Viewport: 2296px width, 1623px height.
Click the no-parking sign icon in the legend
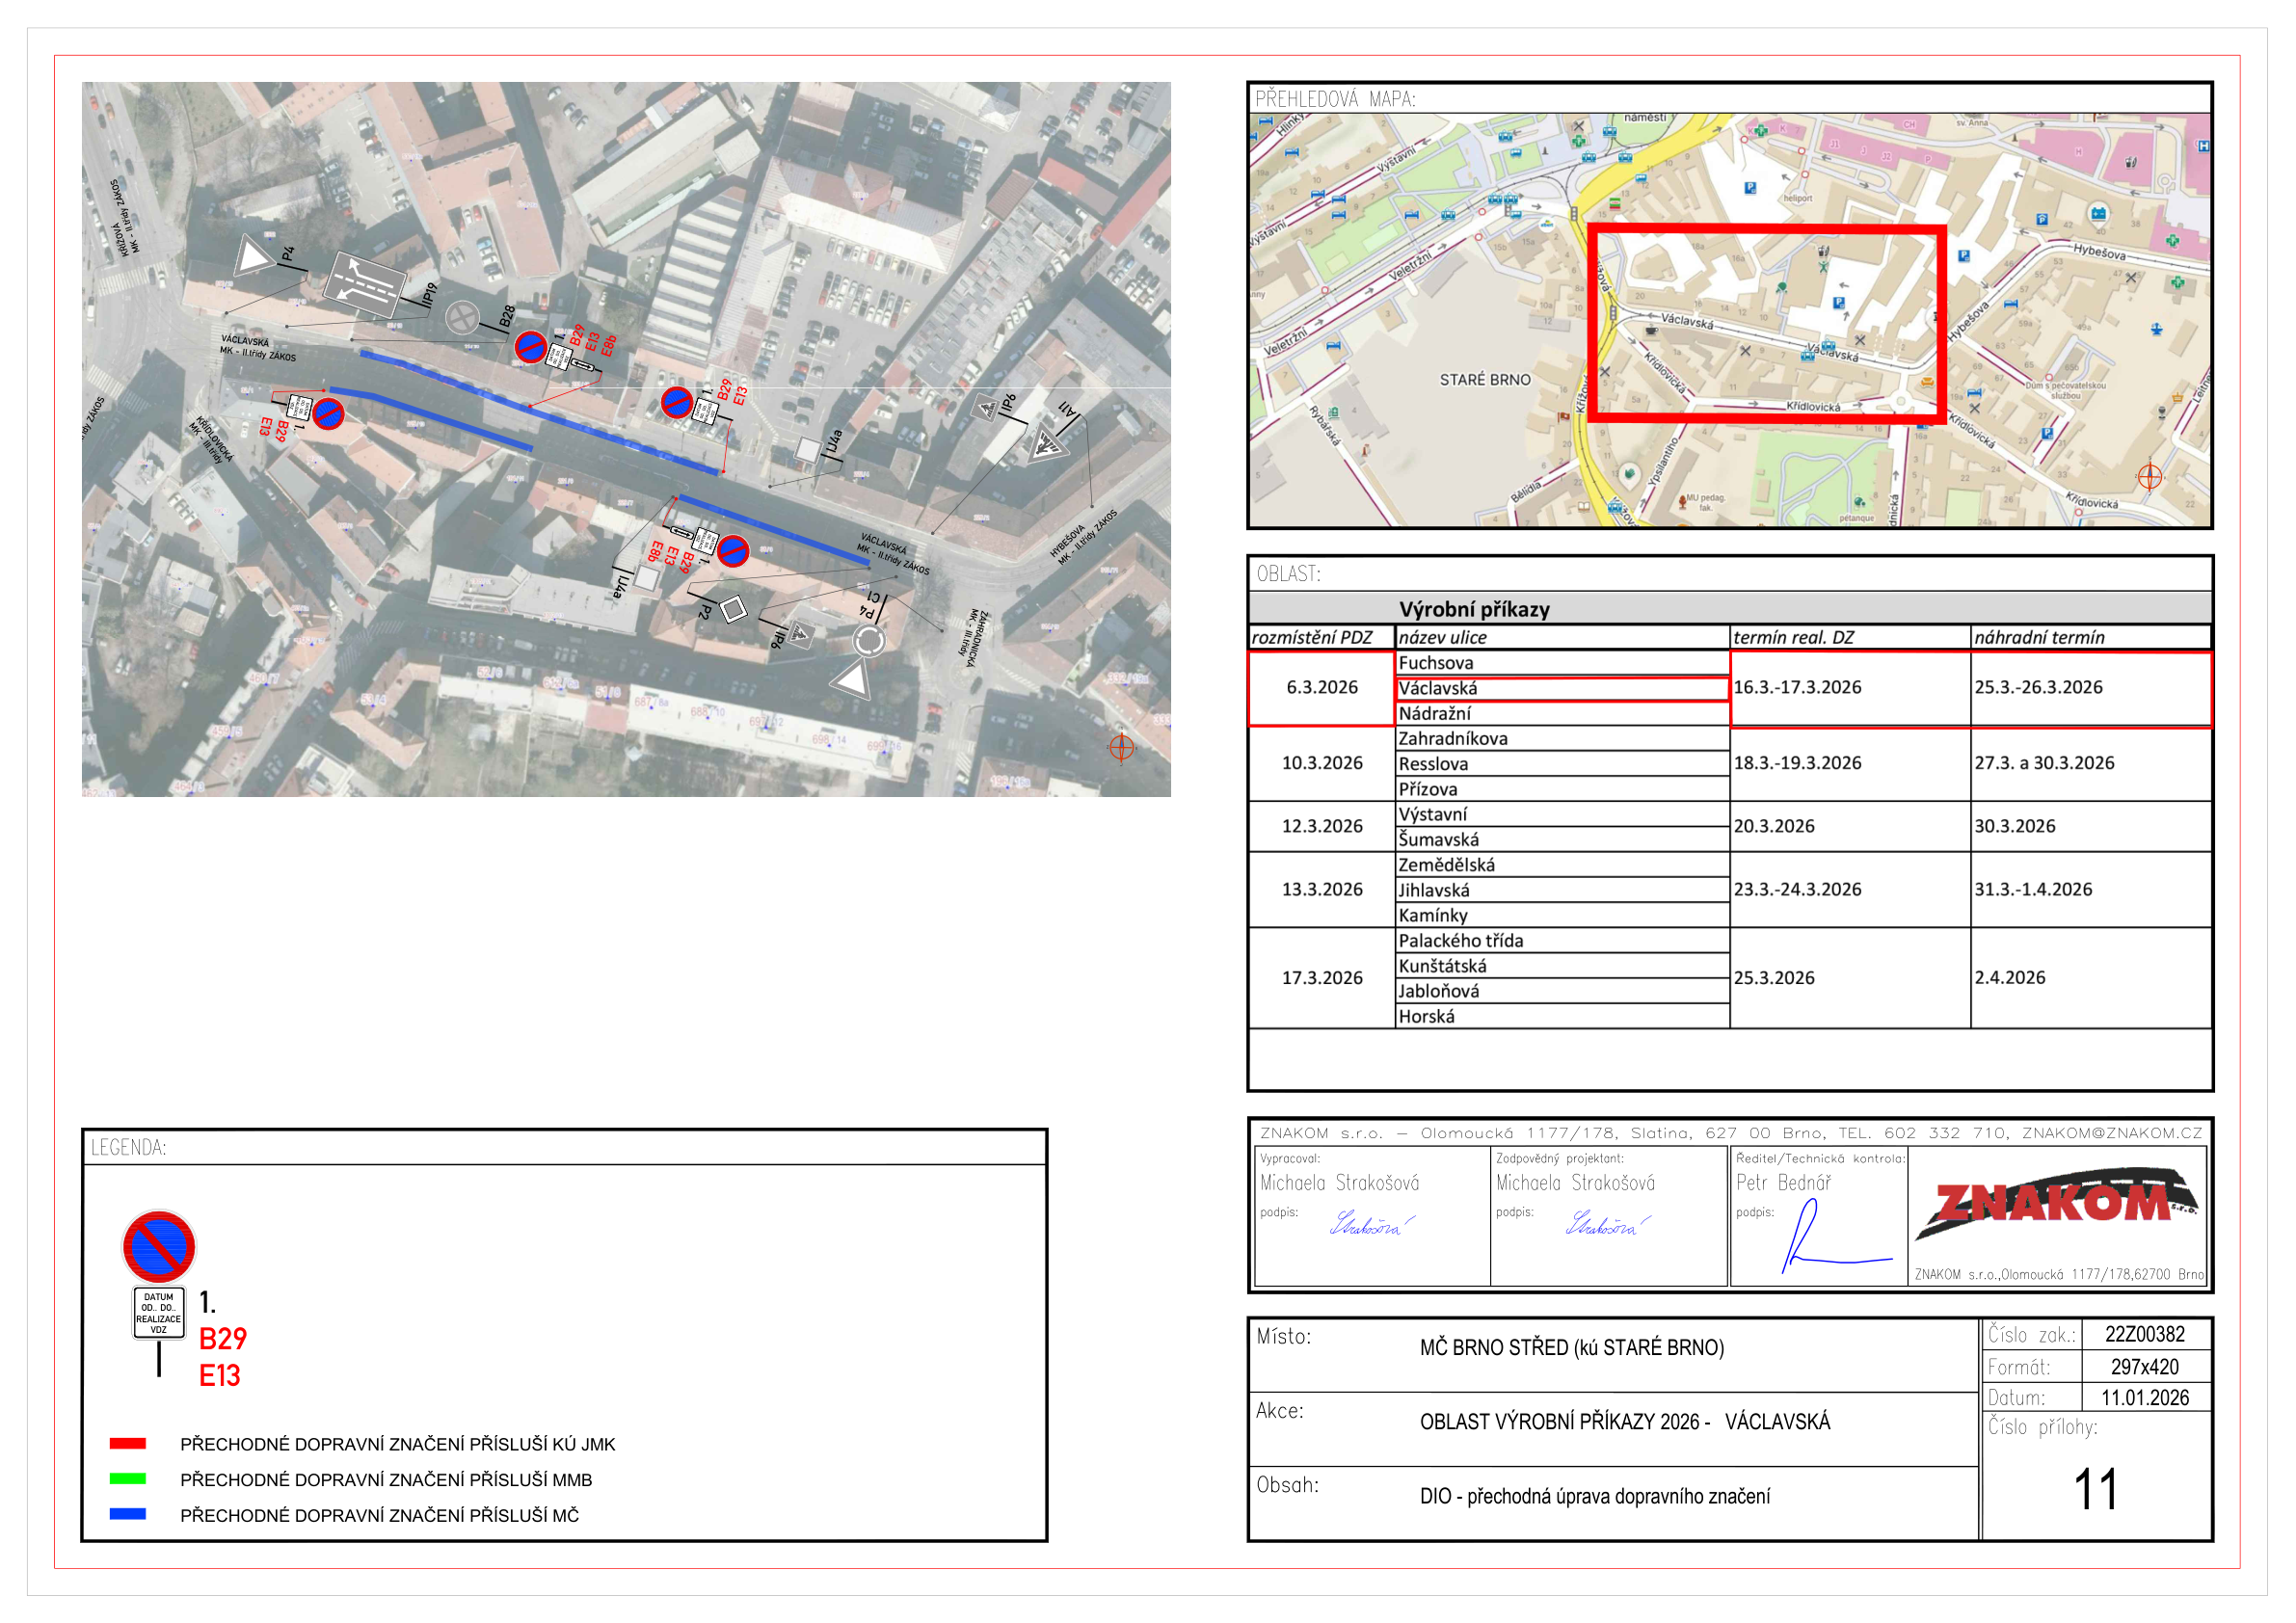(159, 1247)
